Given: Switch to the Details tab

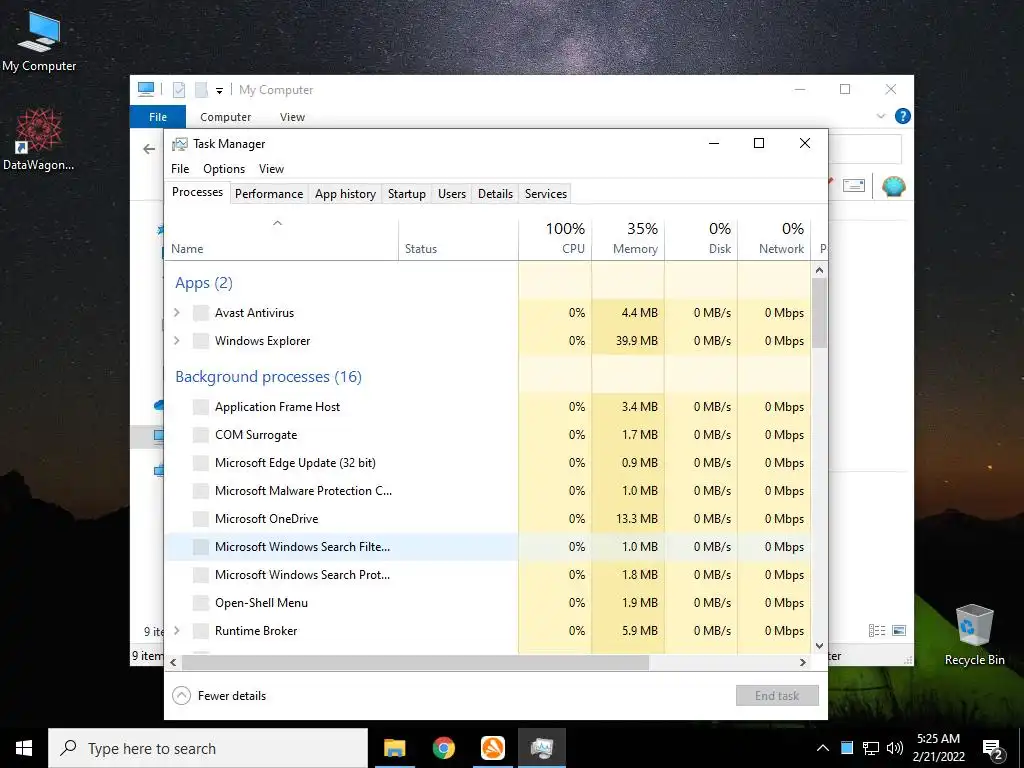Looking at the screenshot, I should (x=496, y=194).
